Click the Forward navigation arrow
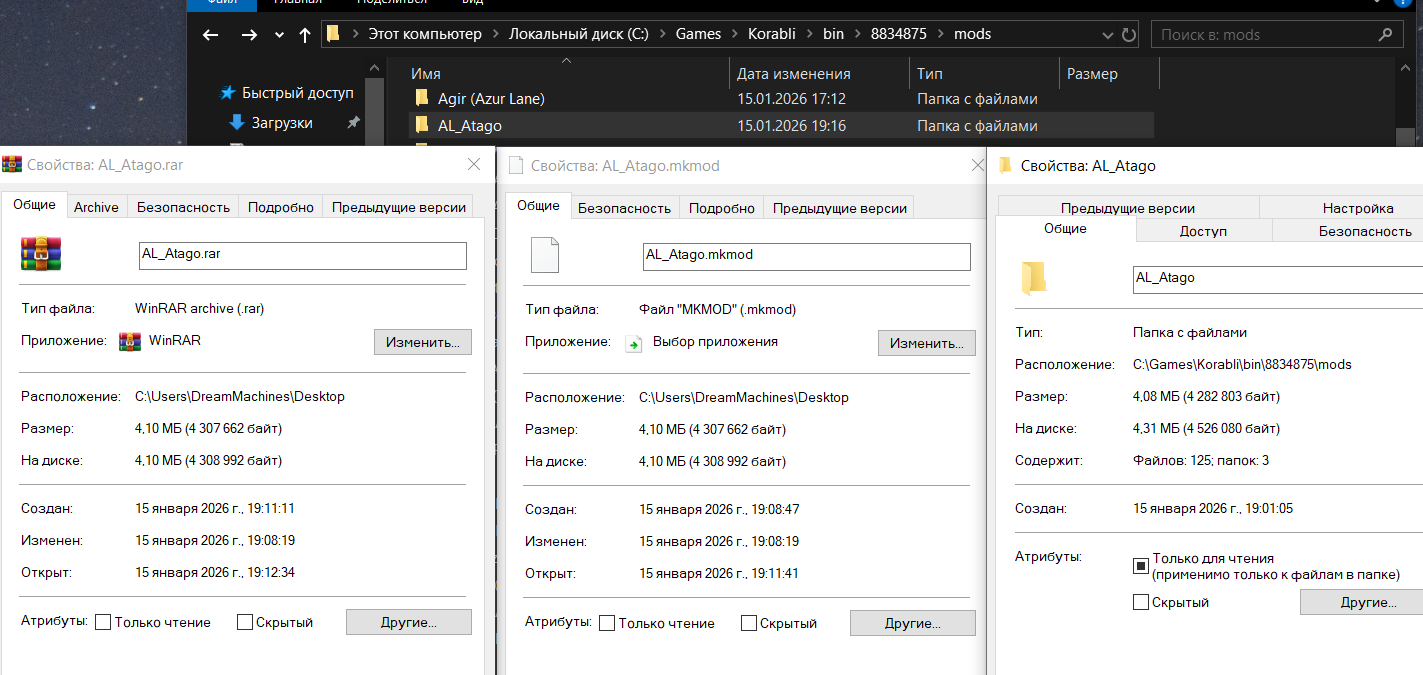The height and width of the screenshot is (675, 1423). coord(249,35)
